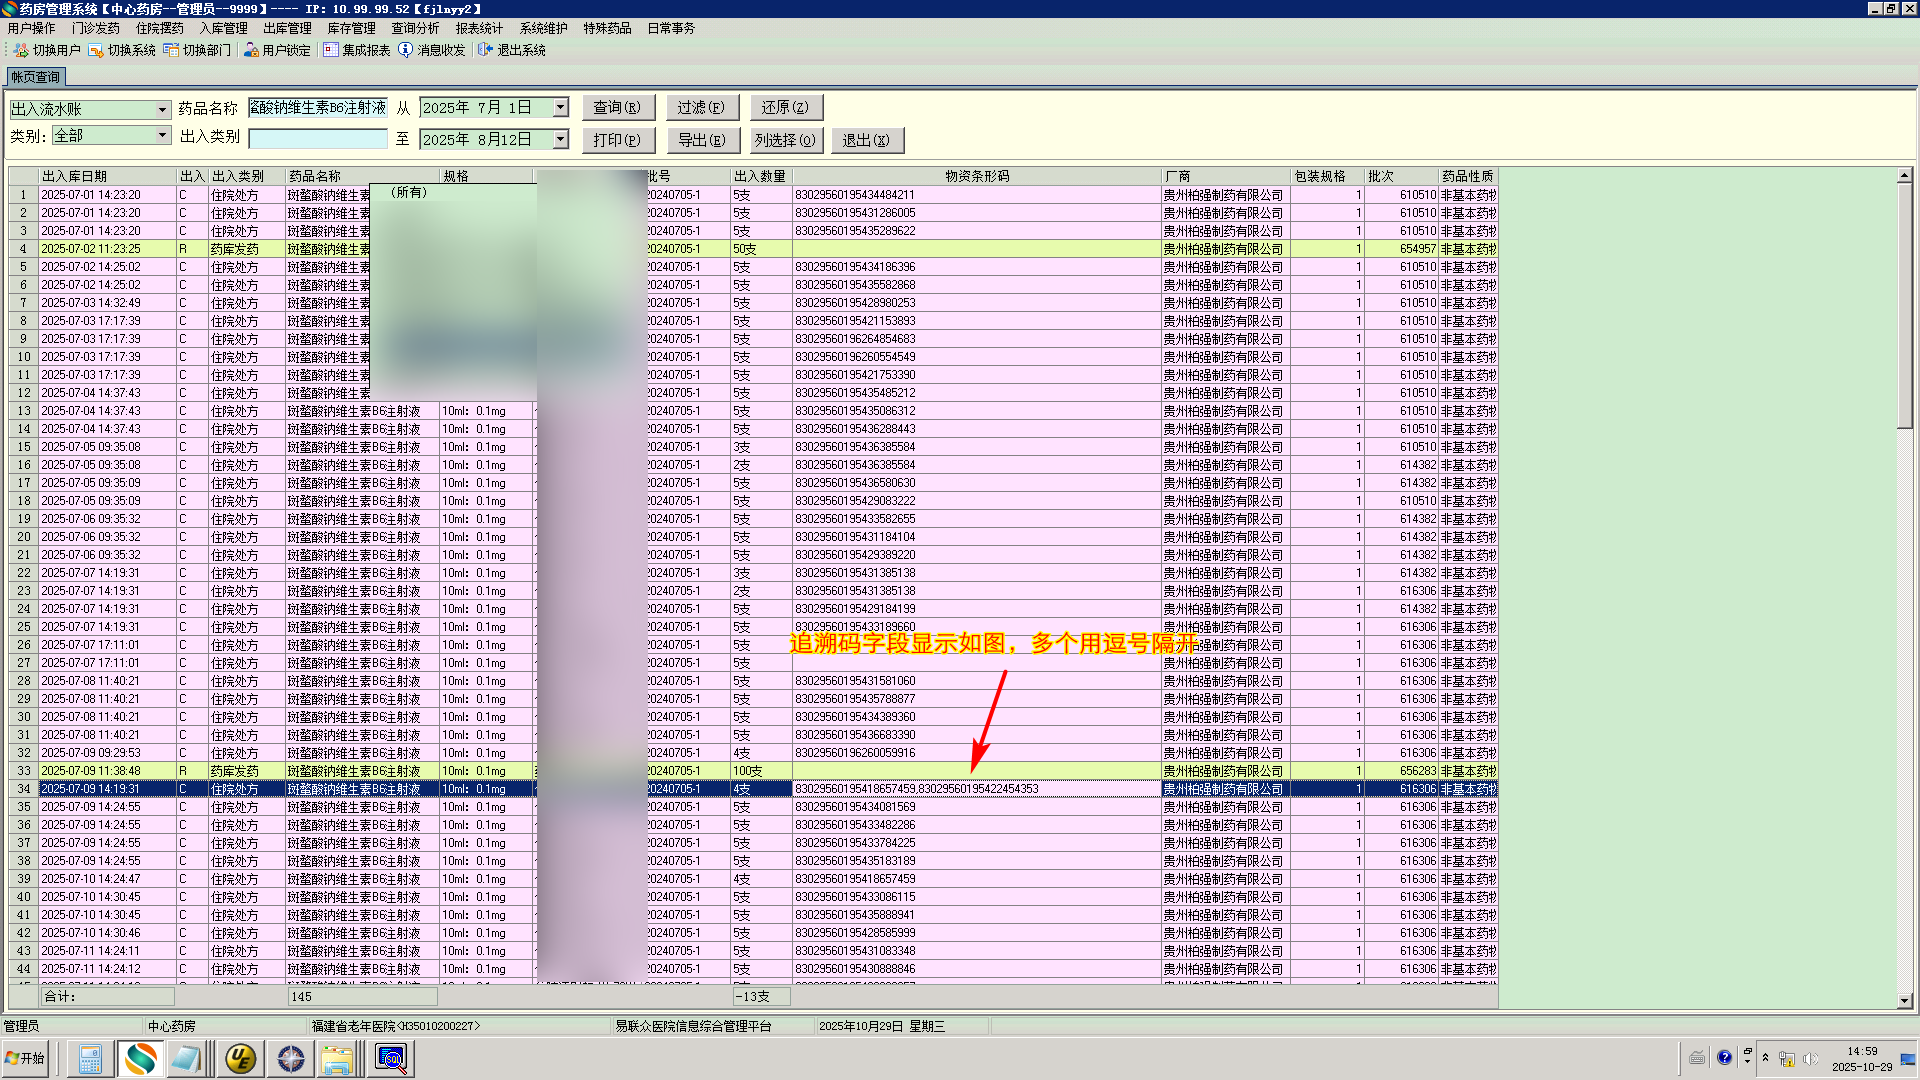The height and width of the screenshot is (1080, 1920).
Task: Click the 退出系统 exit system icon
Action: pos(485,50)
